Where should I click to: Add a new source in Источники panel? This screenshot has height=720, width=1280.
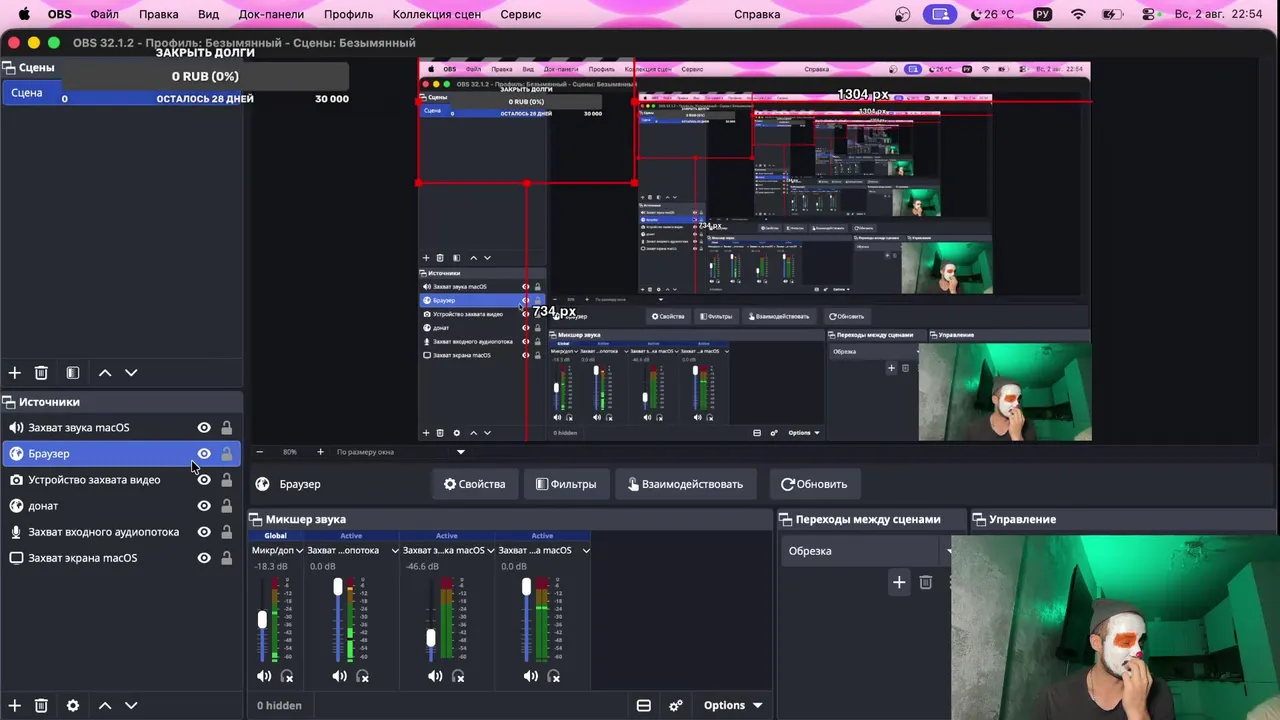[x=14, y=705]
